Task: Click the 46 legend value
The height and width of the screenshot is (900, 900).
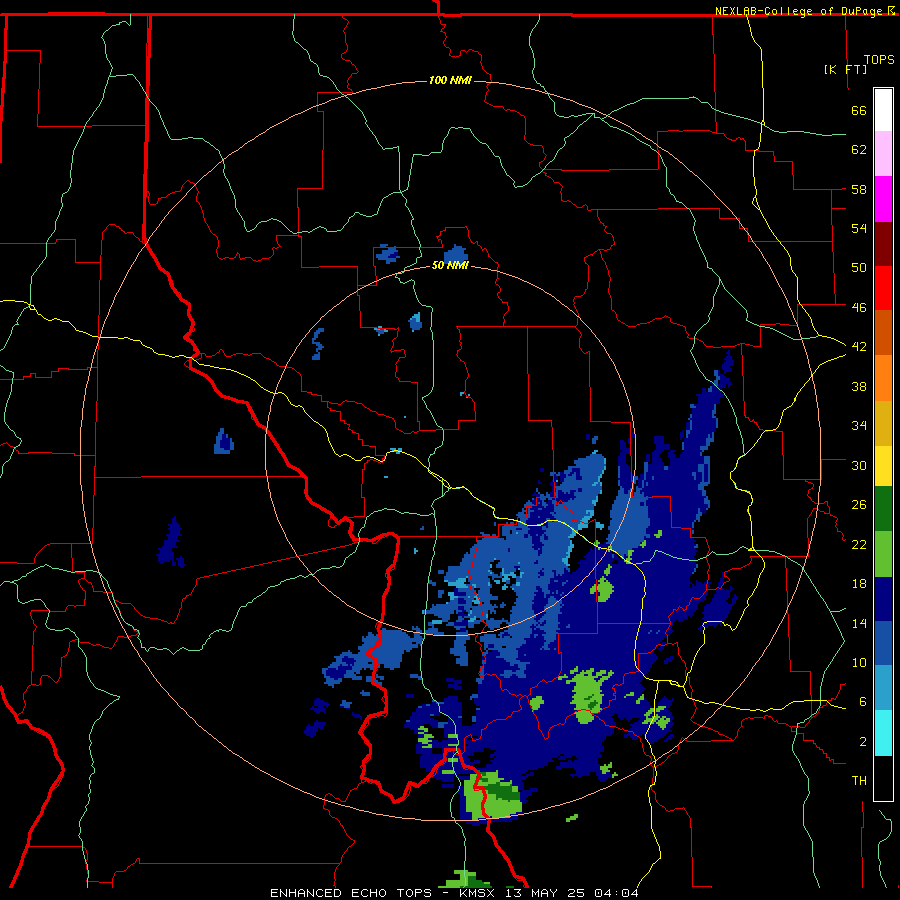Action: (859, 308)
